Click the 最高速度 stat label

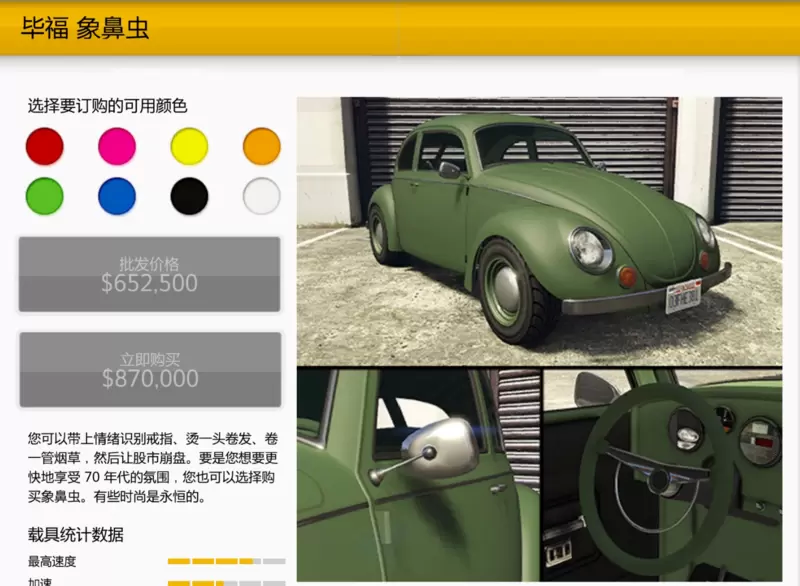pyautogui.click(x=52, y=562)
